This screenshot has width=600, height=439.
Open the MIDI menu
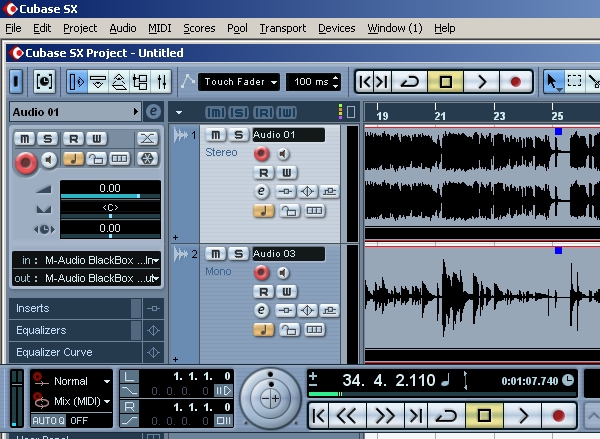click(x=160, y=28)
